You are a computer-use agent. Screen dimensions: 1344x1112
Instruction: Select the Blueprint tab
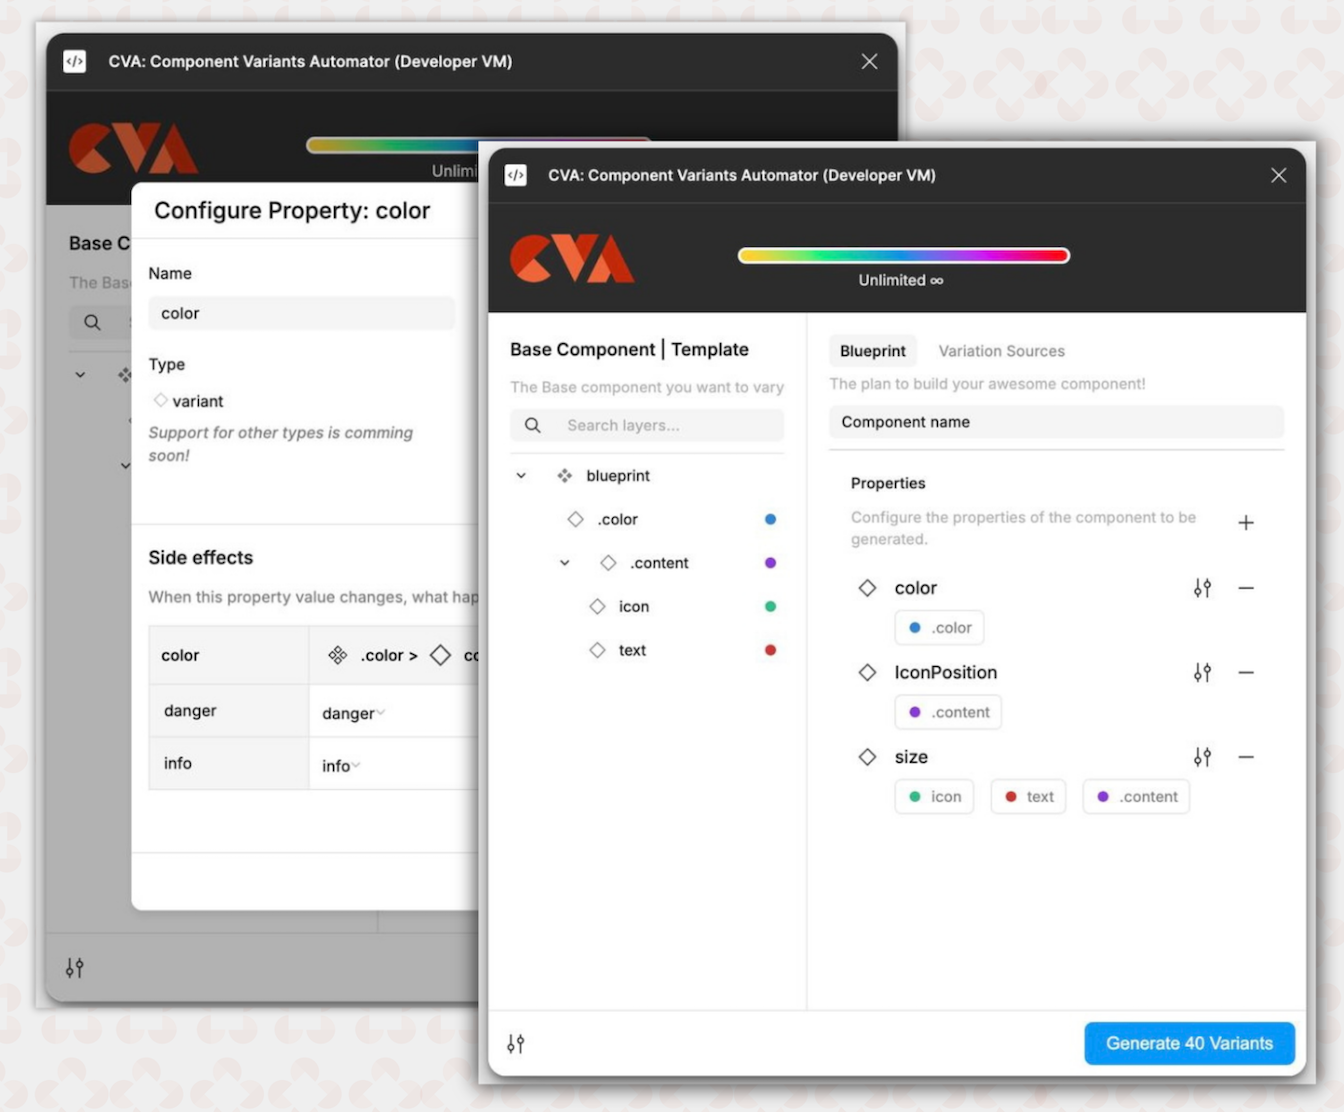(x=872, y=350)
